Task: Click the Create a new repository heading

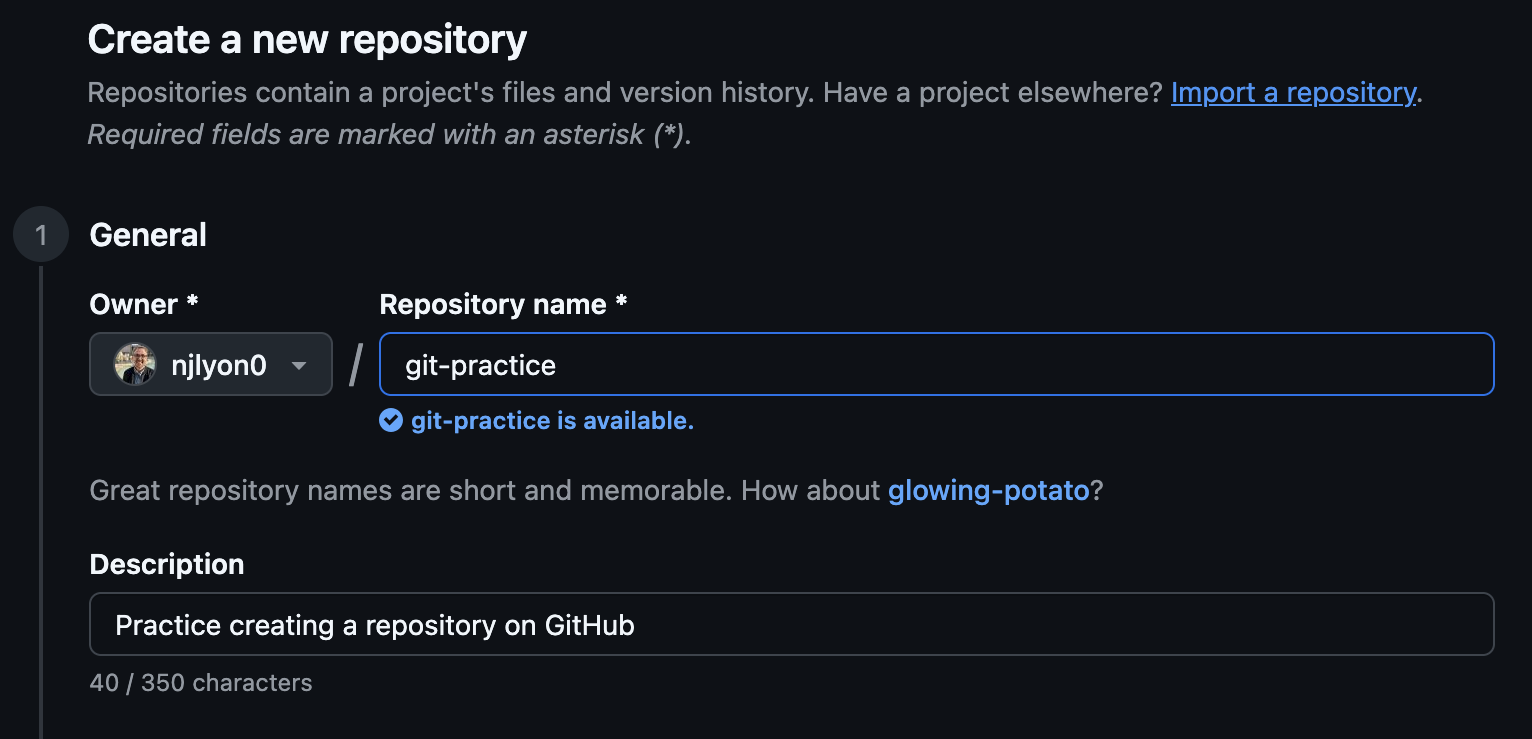Action: coord(307,38)
